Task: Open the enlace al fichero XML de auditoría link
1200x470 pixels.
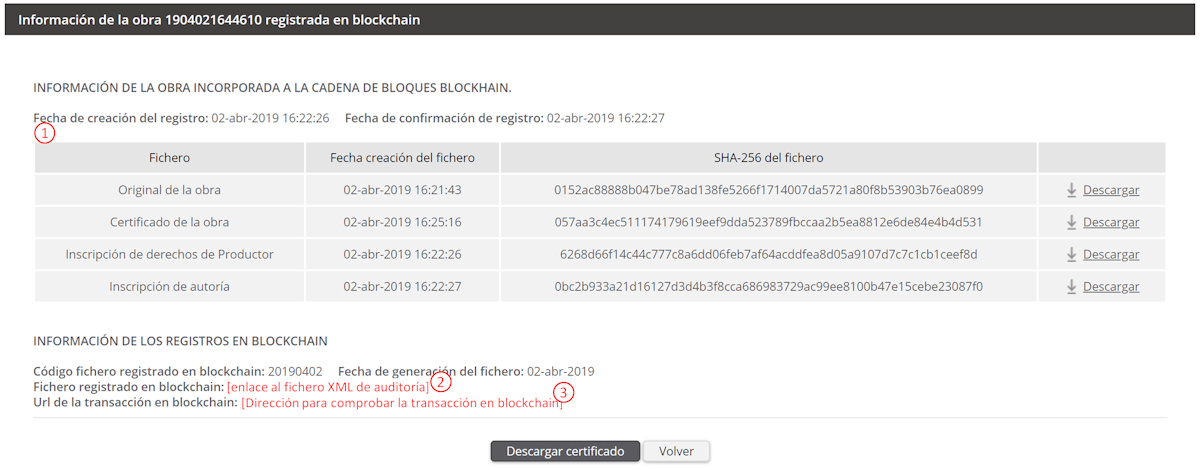Action: tap(328, 386)
